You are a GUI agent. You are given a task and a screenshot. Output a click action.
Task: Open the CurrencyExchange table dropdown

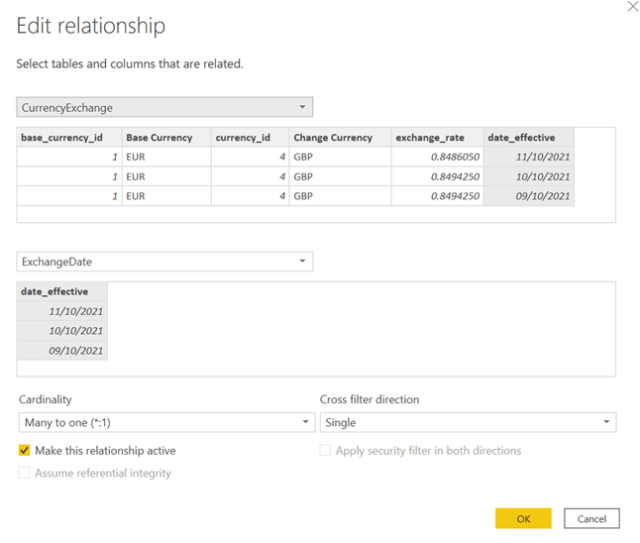[x=165, y=106]
